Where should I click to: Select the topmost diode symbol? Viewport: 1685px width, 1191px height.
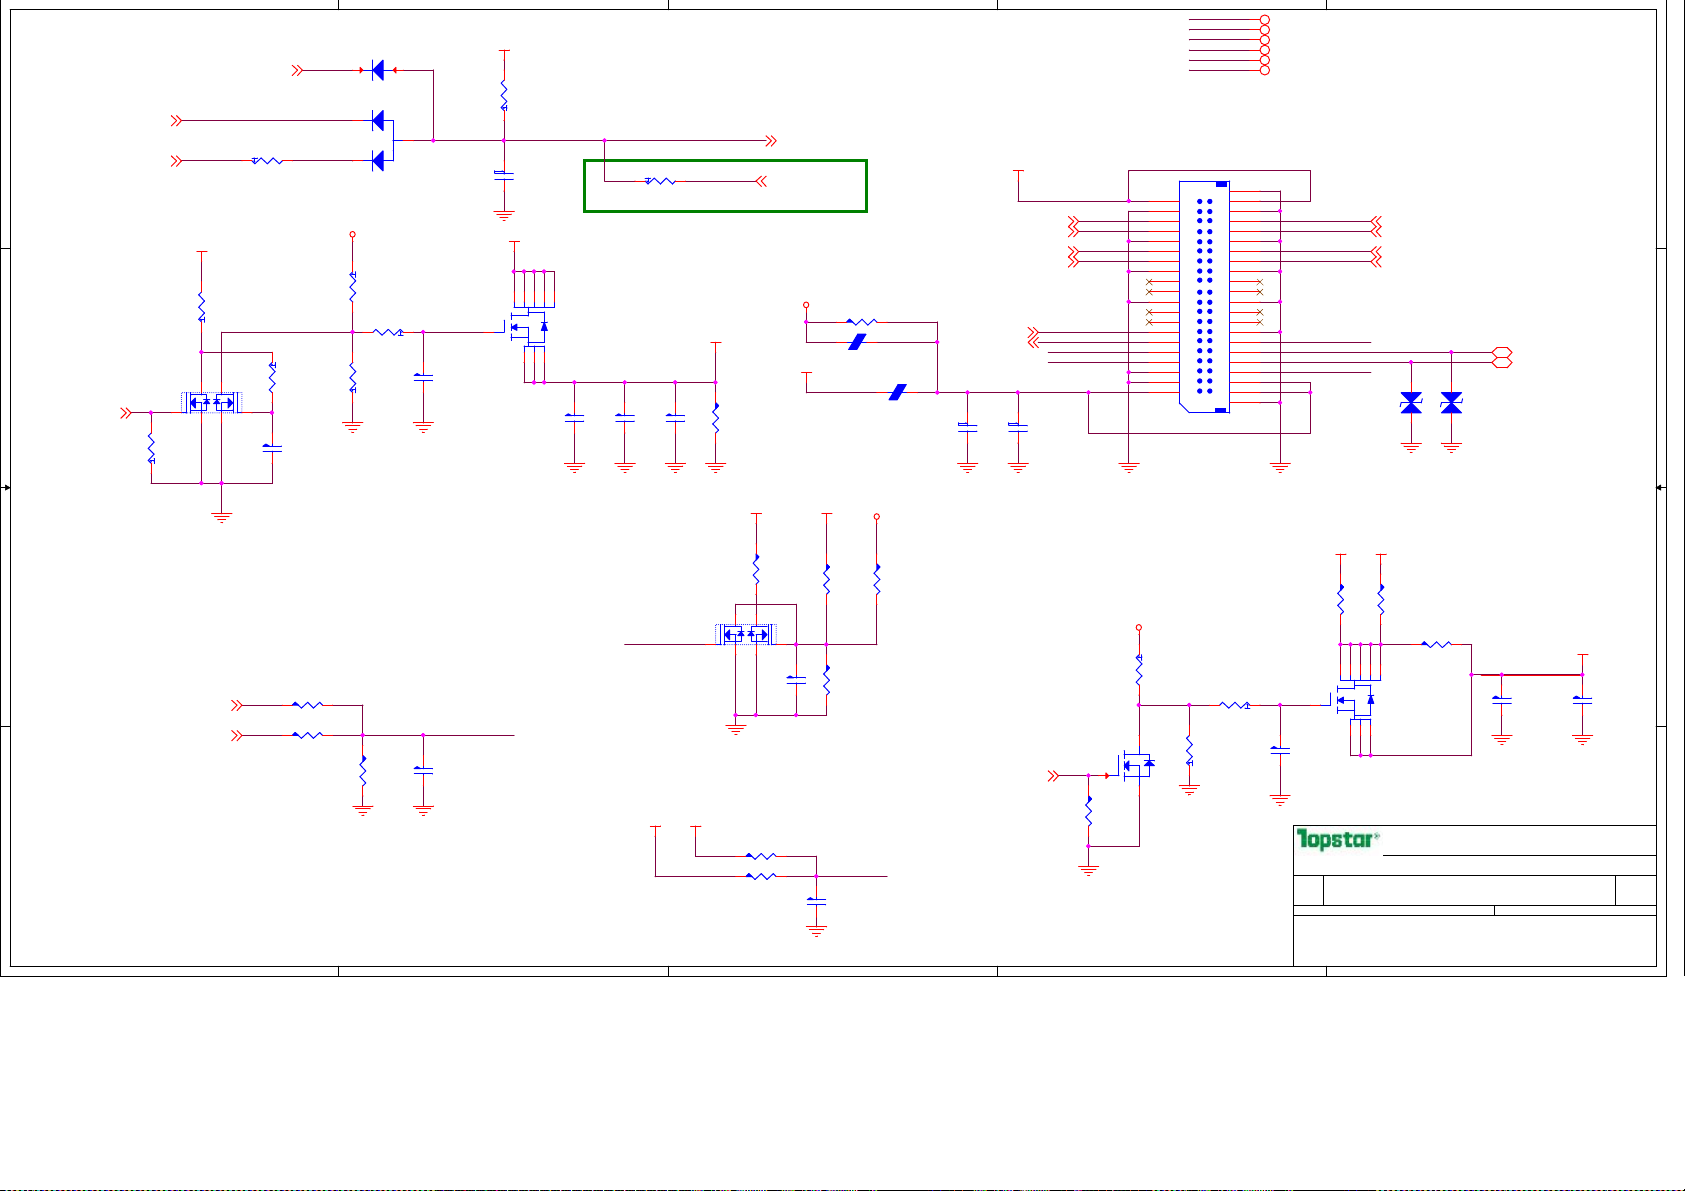tap(378, 70)
